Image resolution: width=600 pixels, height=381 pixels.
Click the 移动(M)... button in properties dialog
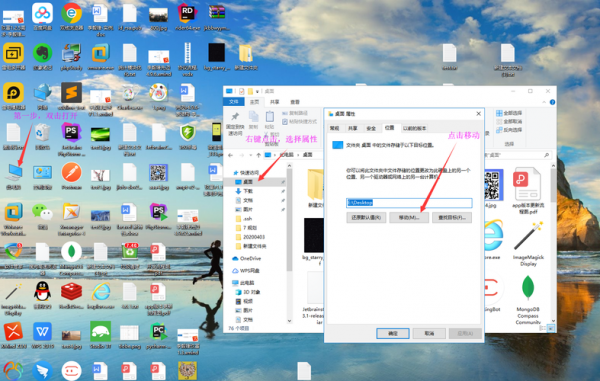(409, 217)
